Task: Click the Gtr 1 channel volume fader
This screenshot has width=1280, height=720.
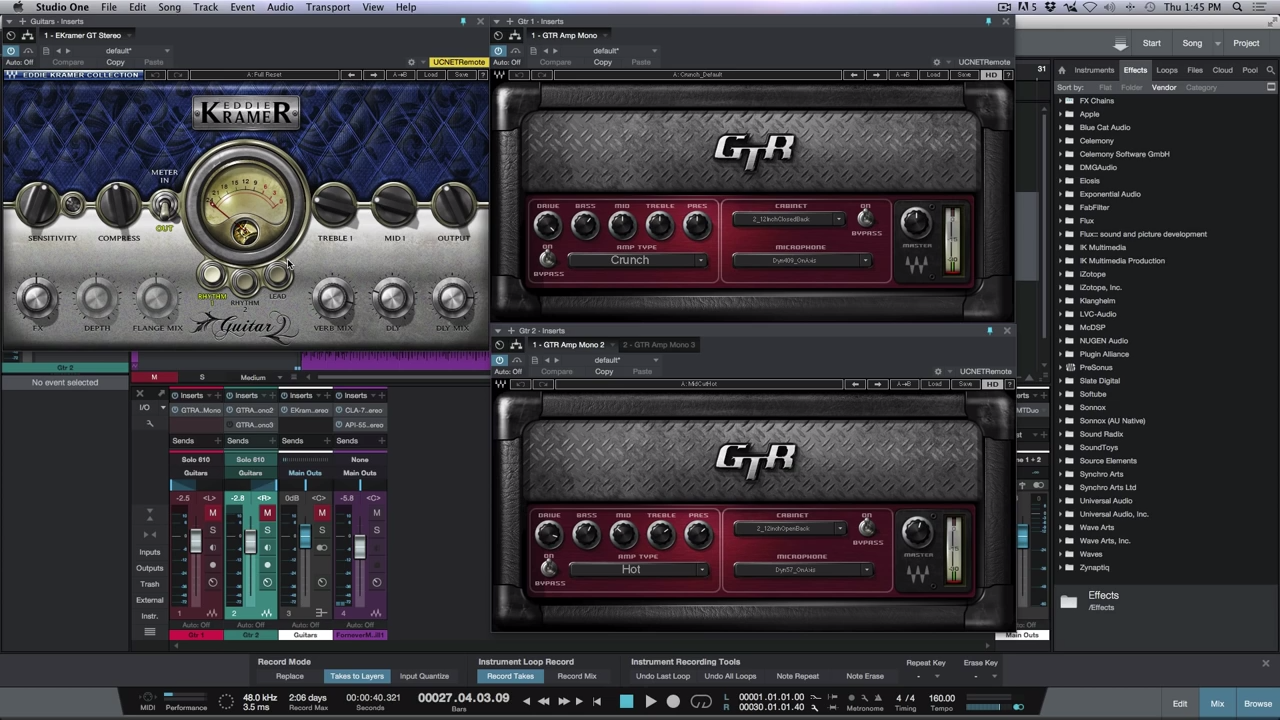Action: 195,541
